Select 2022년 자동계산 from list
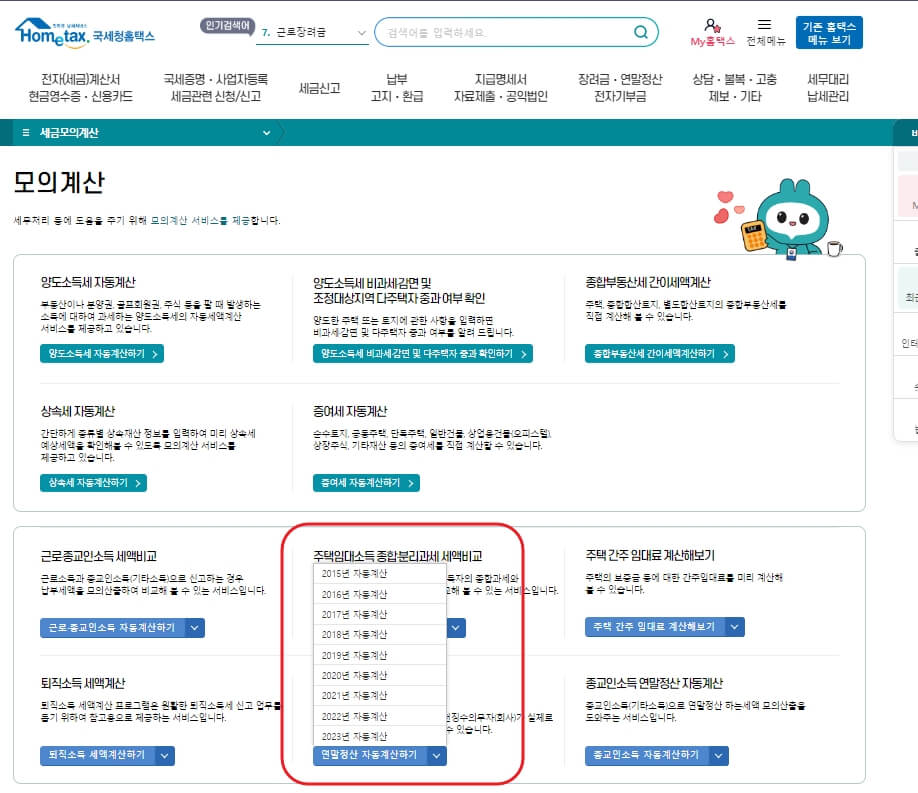The width and height of the screenshot is (918, 793). (x=380, y=716)
